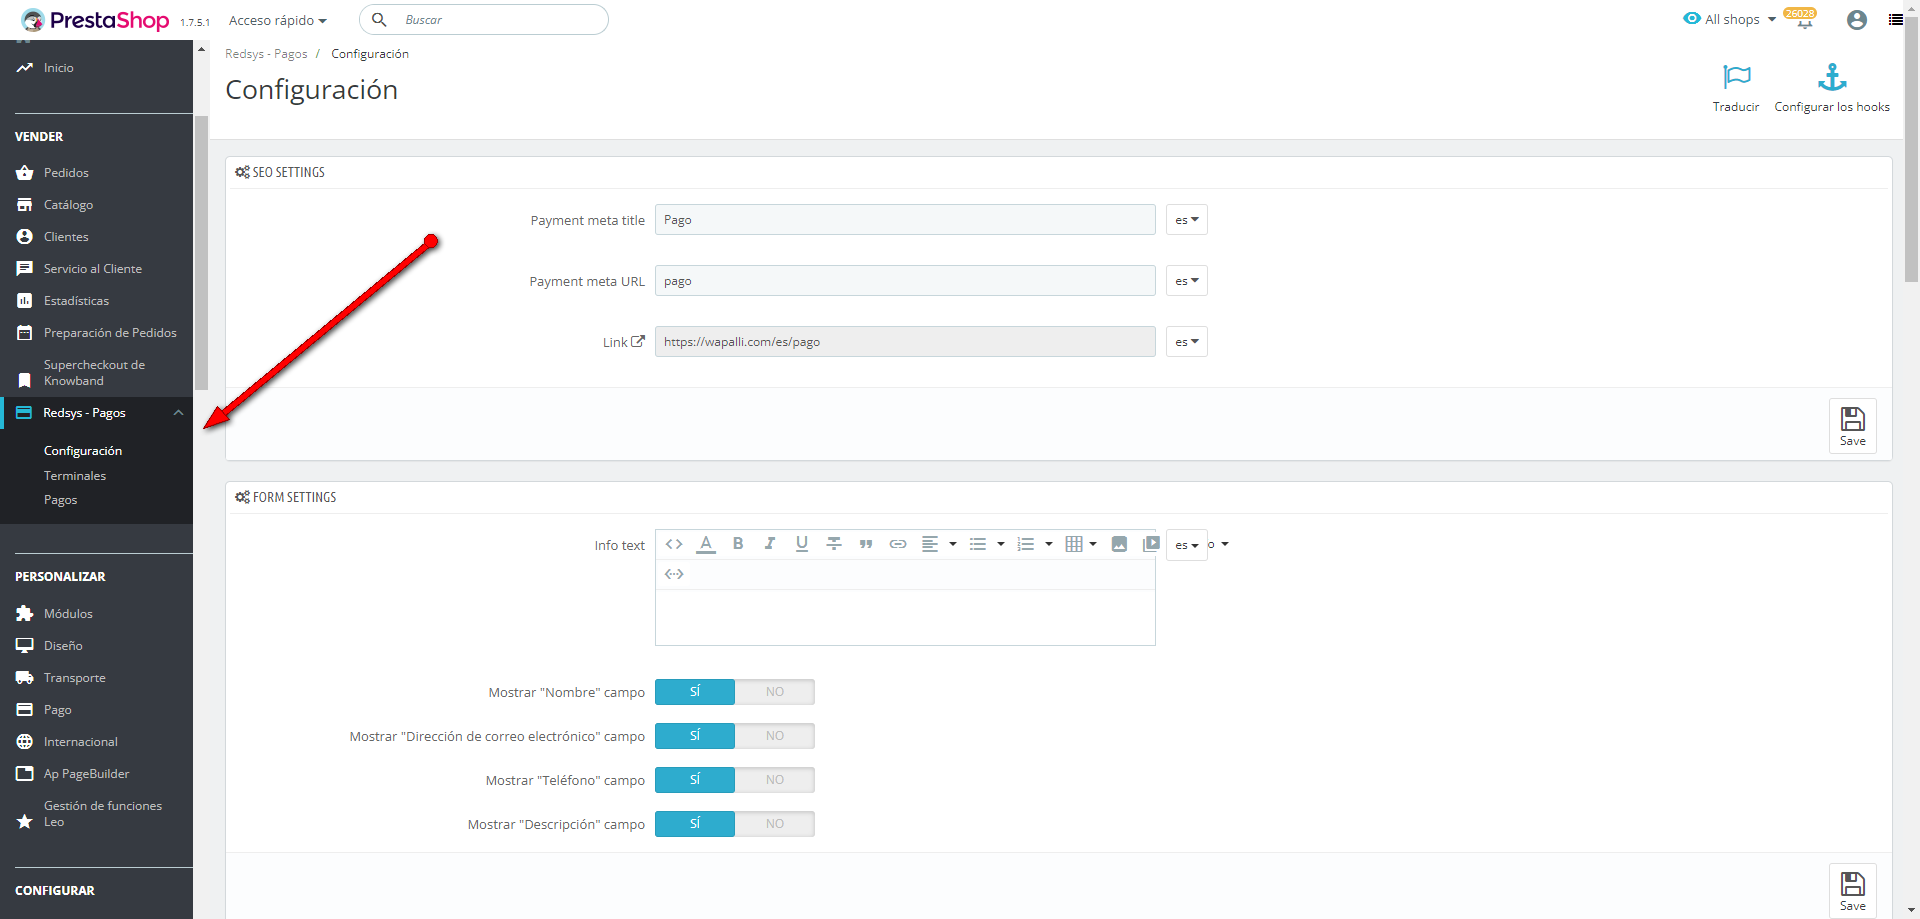The image size is (1920, 919).
Task: Set Mostrar "Teléfono" campo to SÍ
Action: pos(695,780)
